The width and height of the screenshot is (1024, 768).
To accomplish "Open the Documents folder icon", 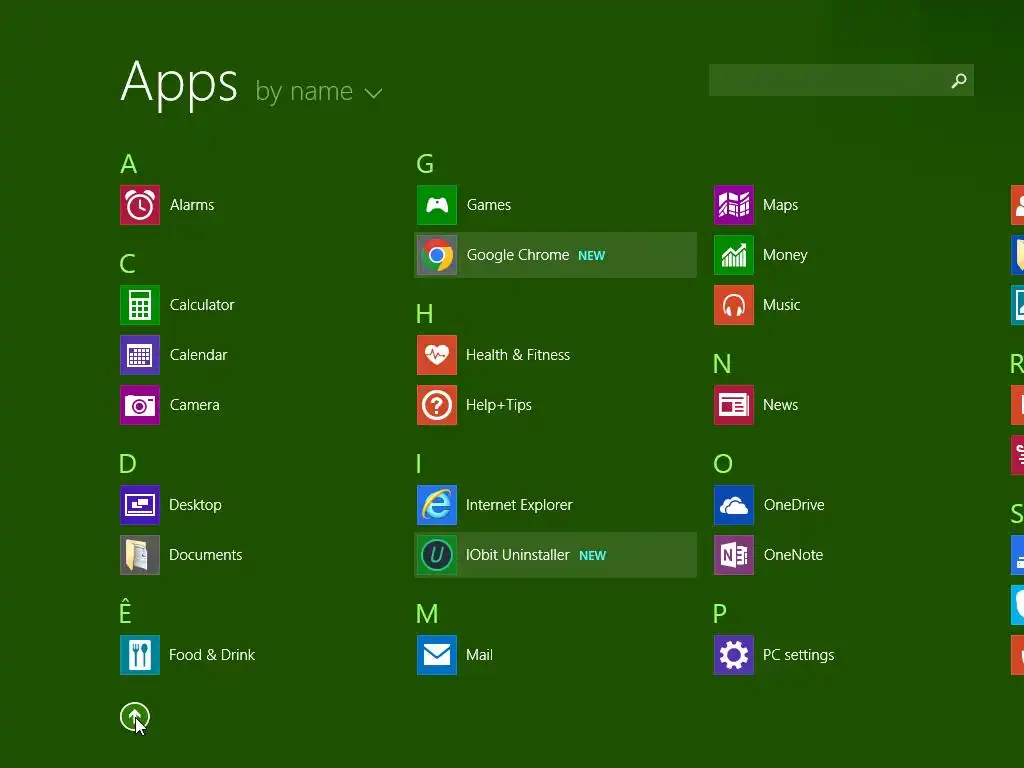I will [x=140, y=555].
